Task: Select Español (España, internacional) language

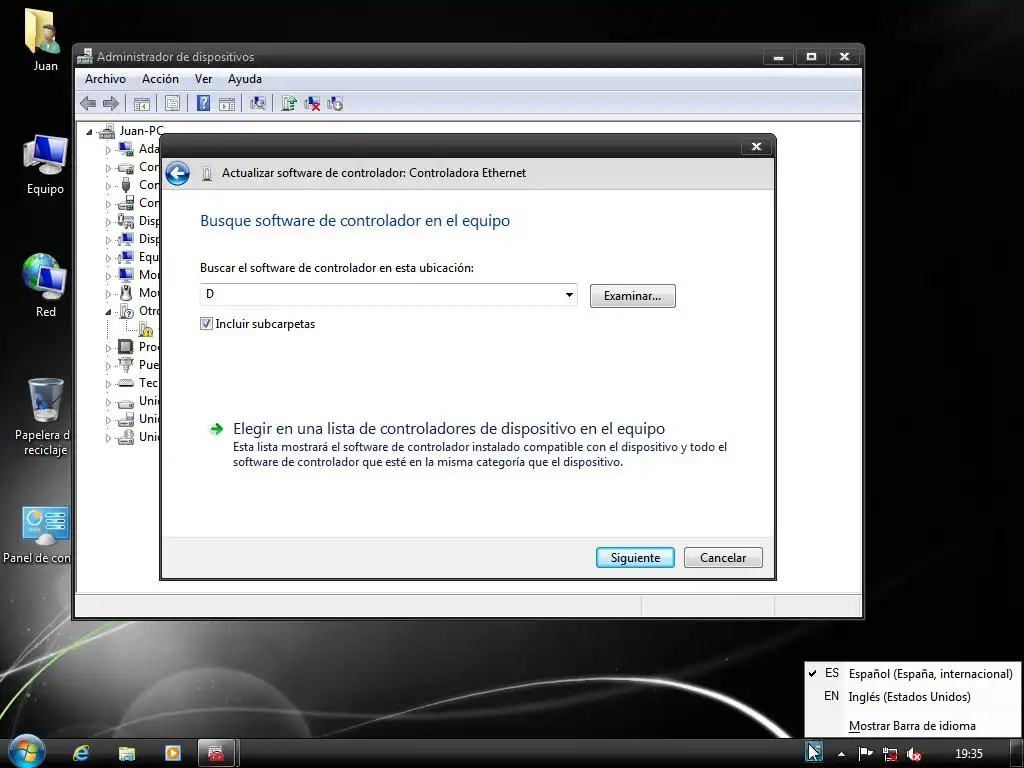Action: tap(912, 673)
